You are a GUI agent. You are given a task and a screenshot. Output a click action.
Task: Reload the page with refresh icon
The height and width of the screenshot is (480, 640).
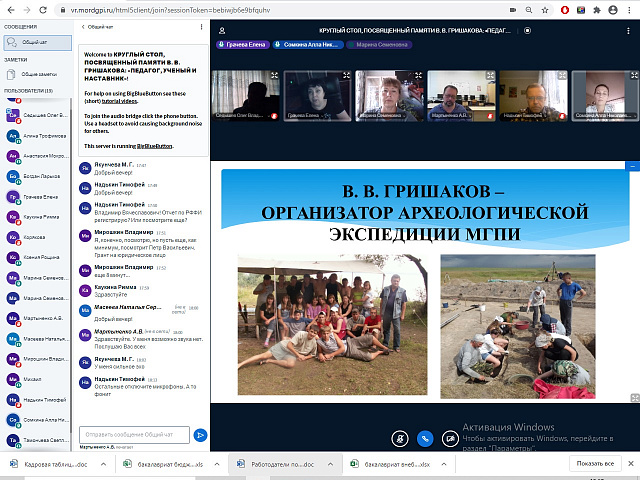[x=43, y=10]
